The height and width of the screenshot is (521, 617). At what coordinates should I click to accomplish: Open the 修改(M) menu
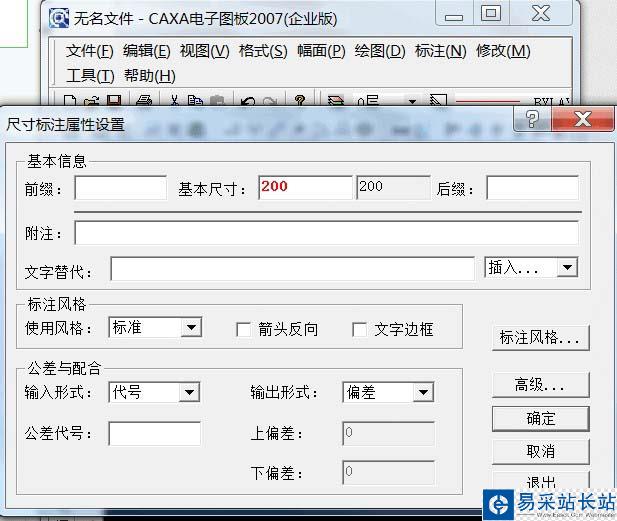coord(503,51)
